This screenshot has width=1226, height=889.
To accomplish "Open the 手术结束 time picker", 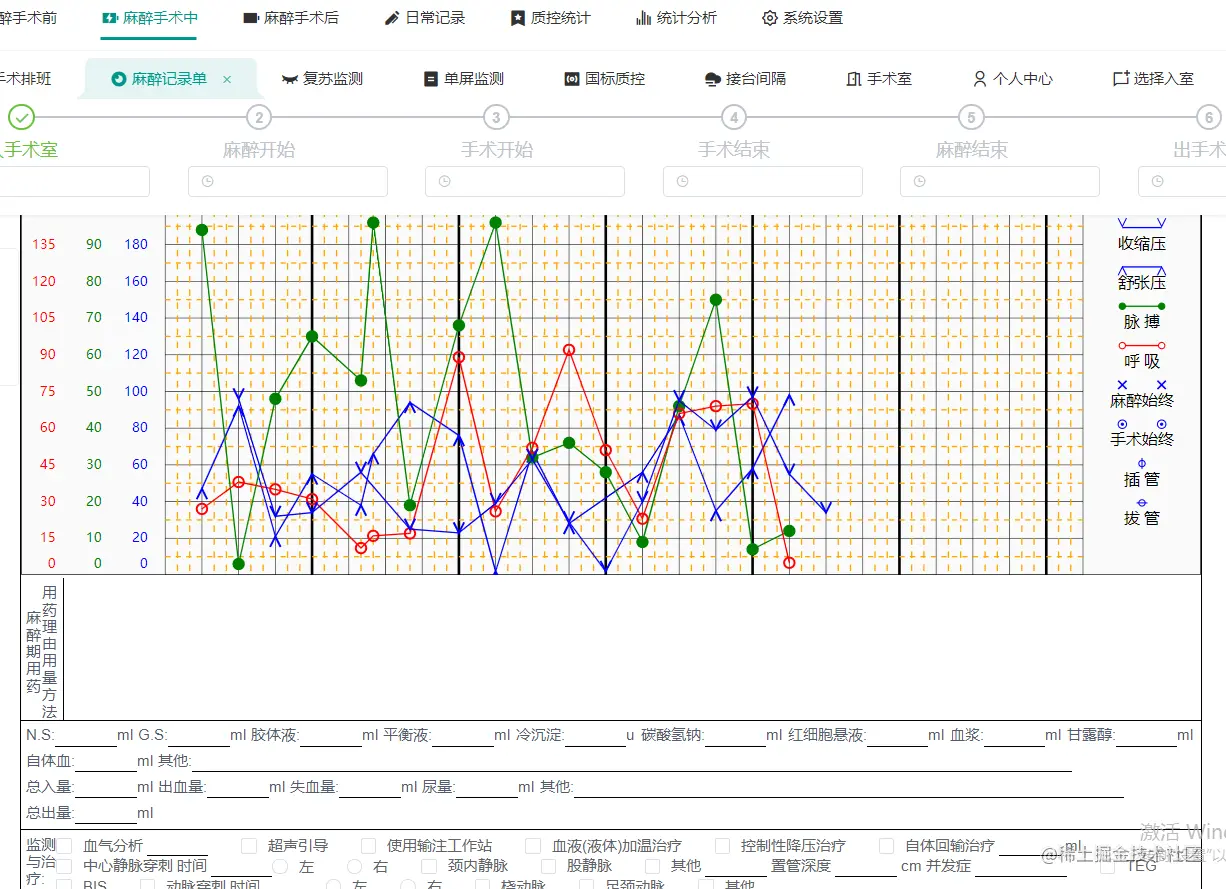I will [763, 181].
